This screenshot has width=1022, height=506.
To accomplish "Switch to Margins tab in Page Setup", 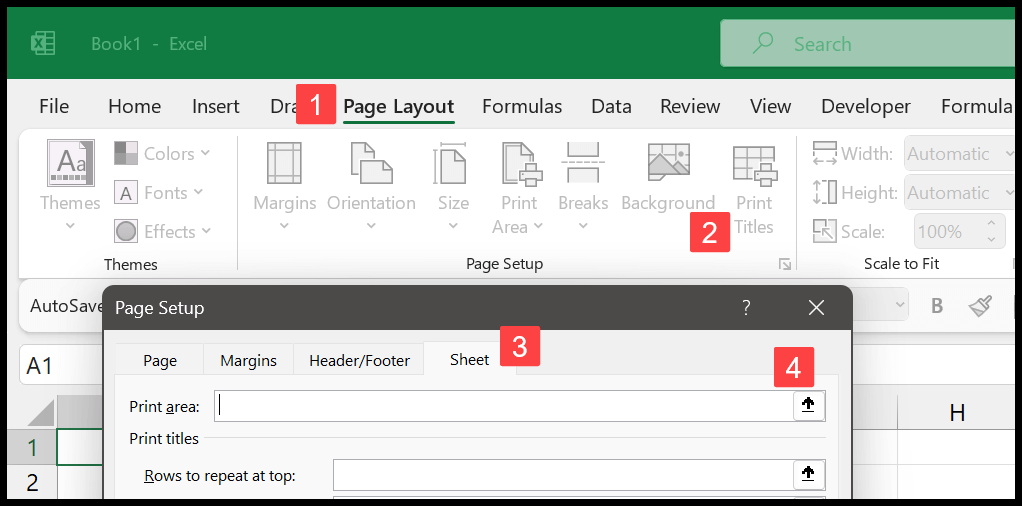I will pos(248,360).
